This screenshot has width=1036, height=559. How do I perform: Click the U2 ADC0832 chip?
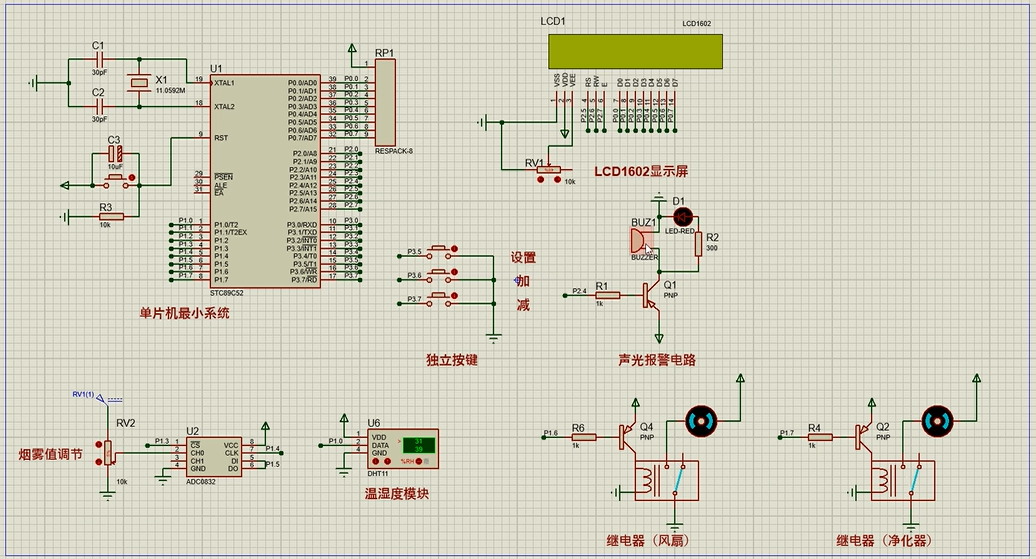(214, 455)
